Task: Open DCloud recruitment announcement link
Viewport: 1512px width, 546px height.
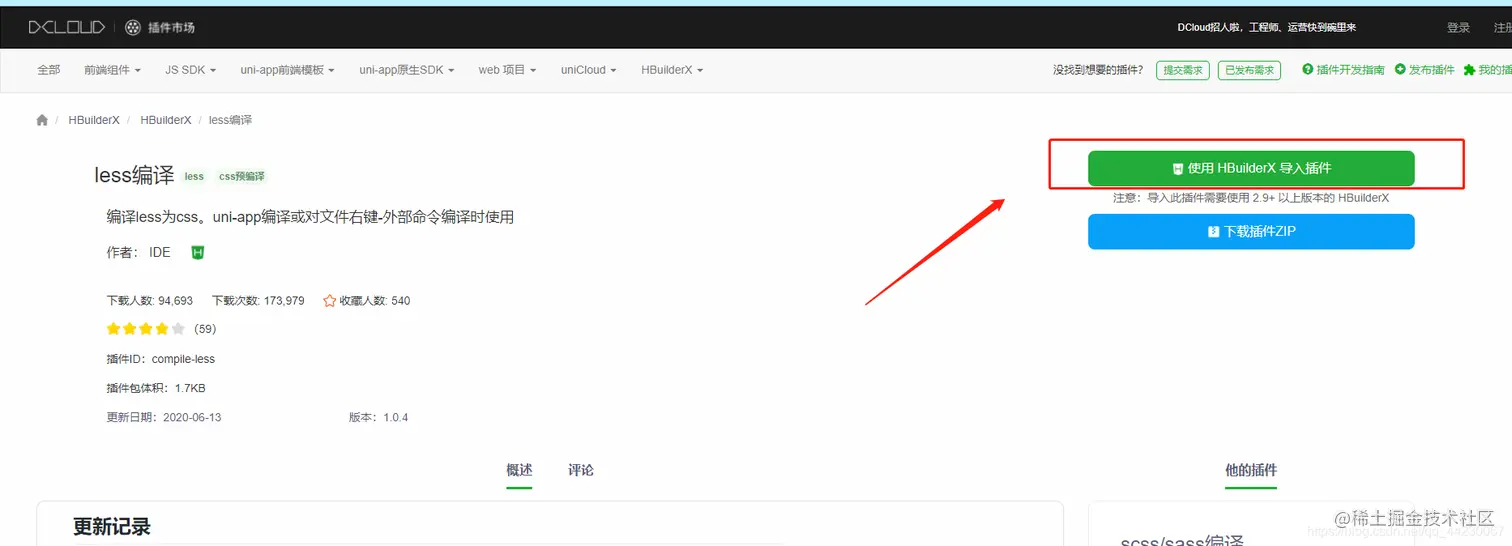Action: coord(1266,27)
